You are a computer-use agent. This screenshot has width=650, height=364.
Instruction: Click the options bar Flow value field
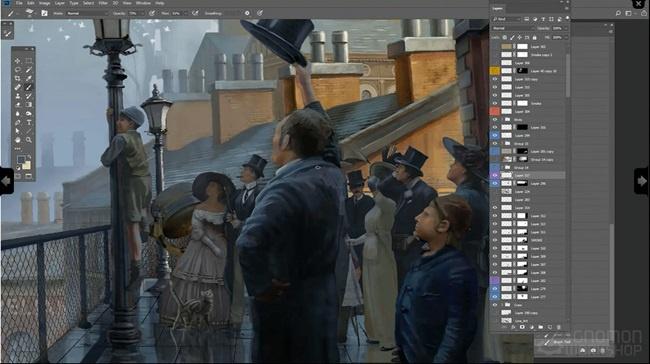tap(177, 13)
